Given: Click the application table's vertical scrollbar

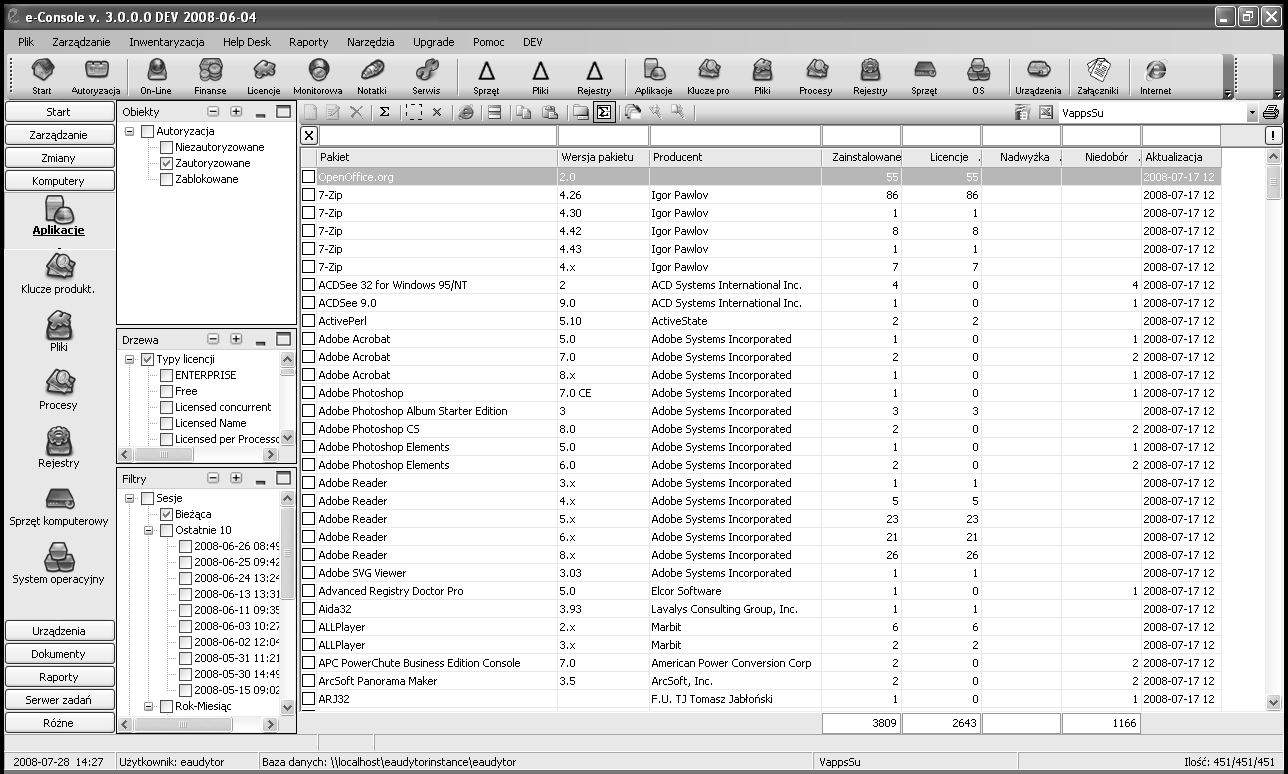Looking at the screenshot, I should click(1274, 430).
